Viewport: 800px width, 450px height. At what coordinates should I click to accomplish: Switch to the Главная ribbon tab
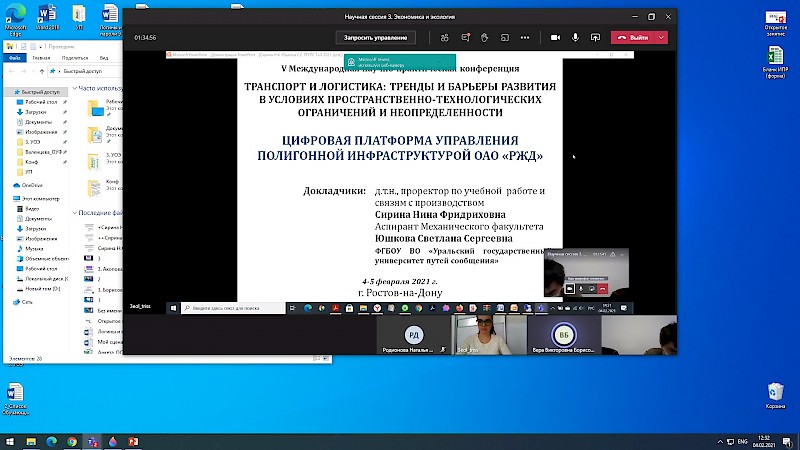point(41,58)
